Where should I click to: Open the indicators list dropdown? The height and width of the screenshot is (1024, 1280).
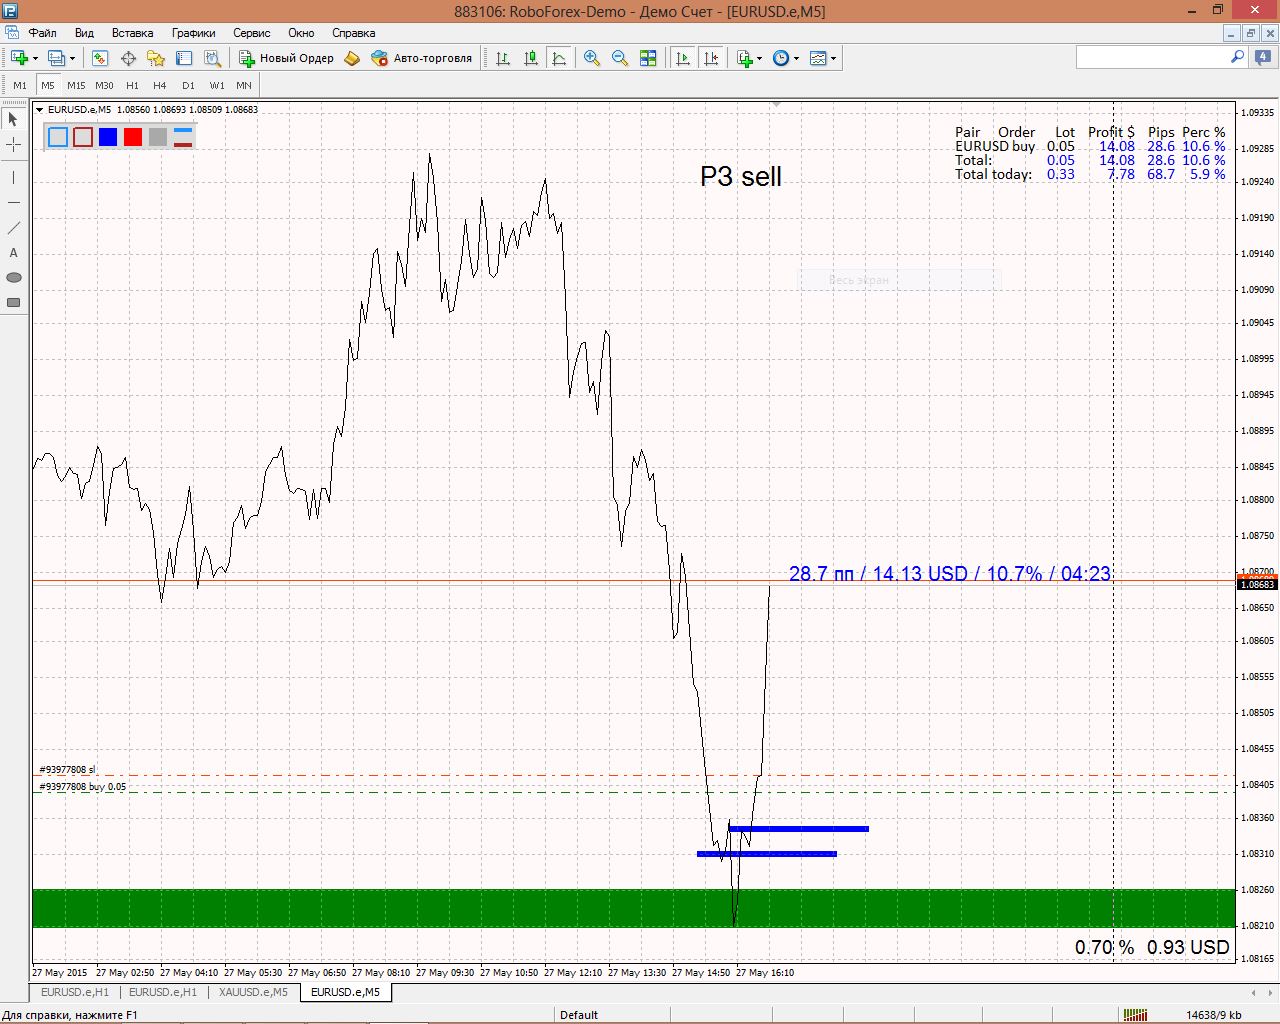point(749,59)
